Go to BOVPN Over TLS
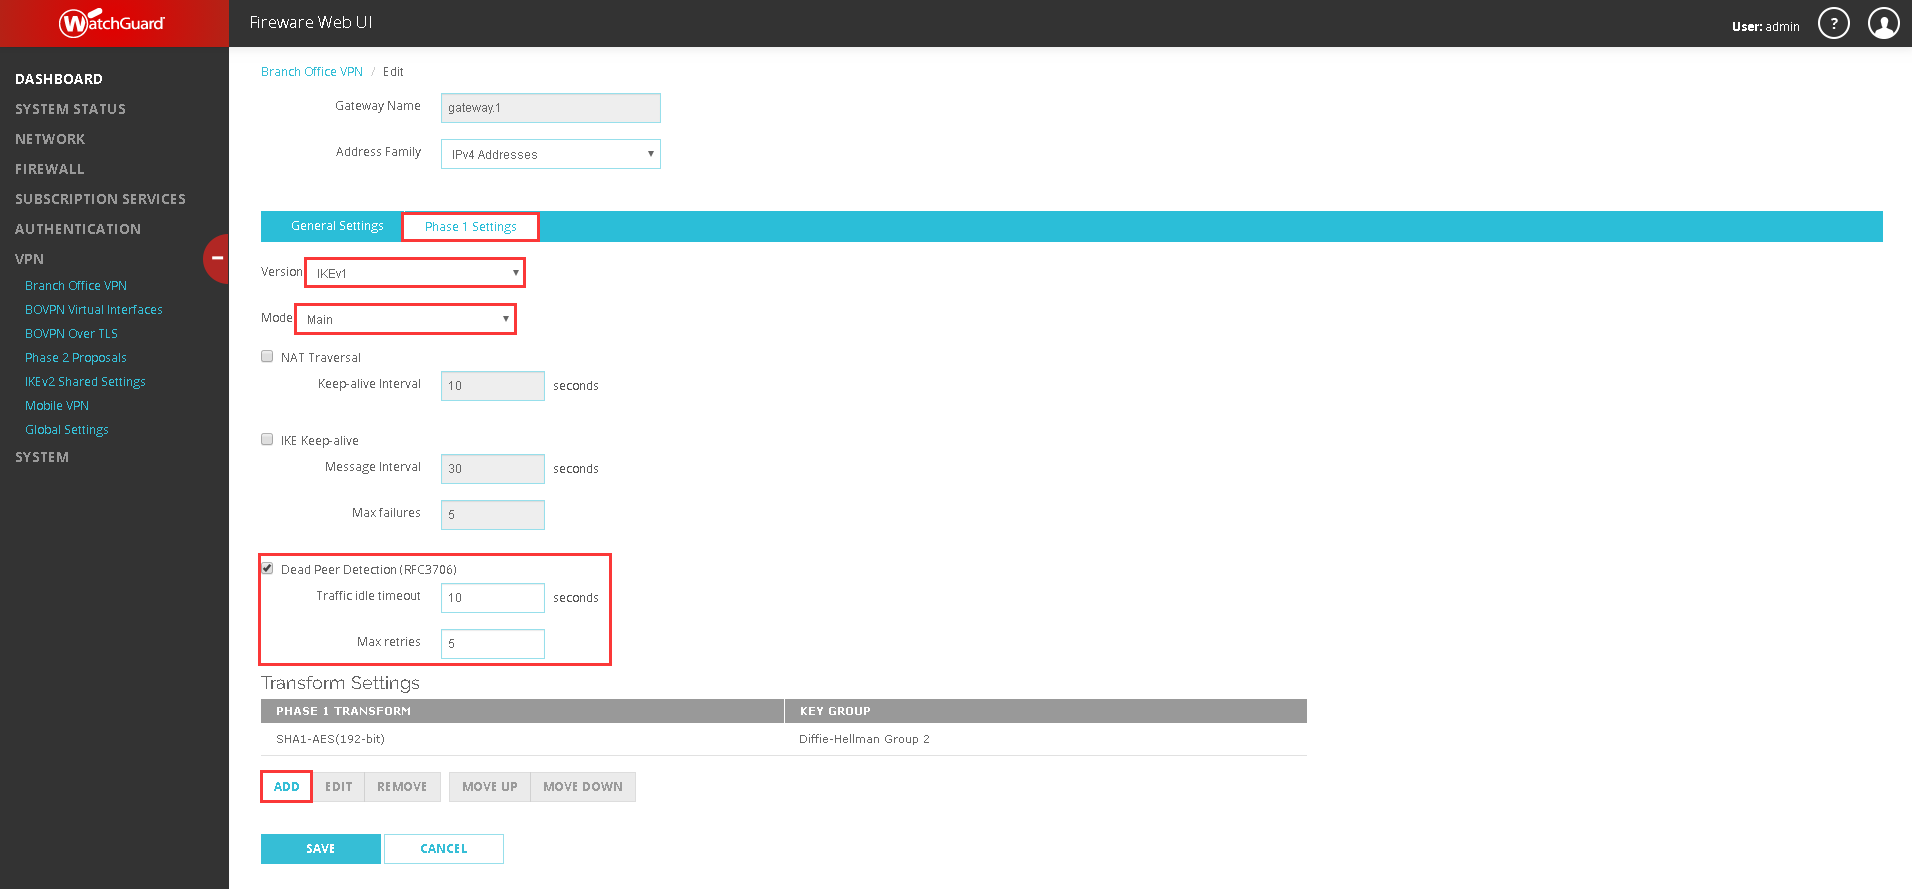This screenshot has height=889, width=1912. pyautogui.click(x=71, y=334)
